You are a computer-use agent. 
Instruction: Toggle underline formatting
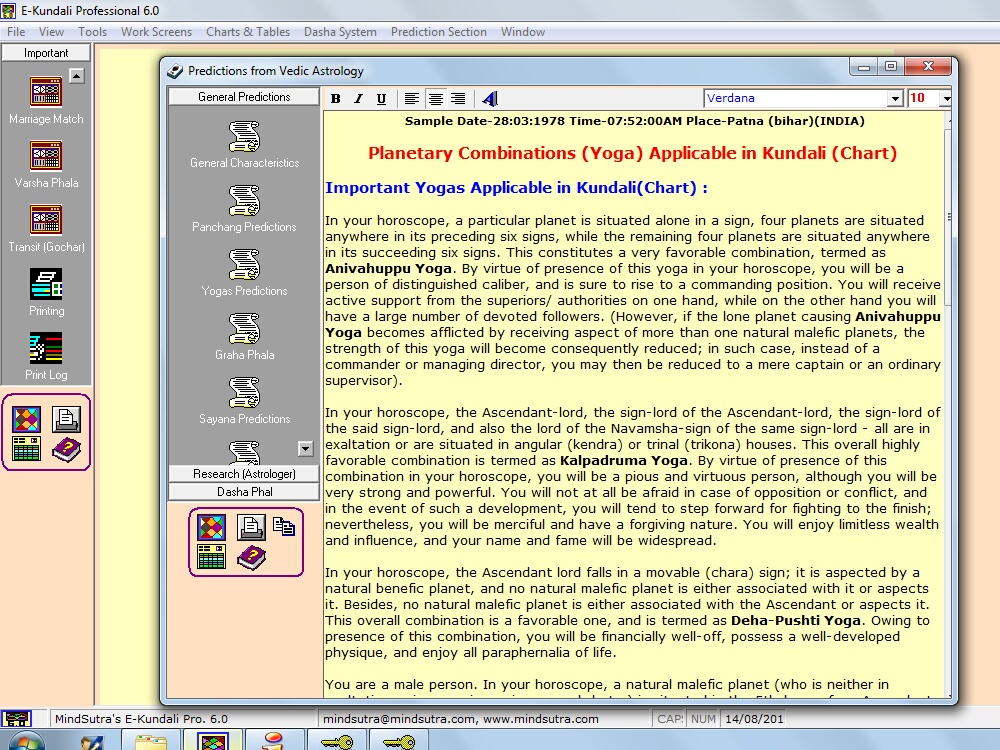[x=381, y=99]
